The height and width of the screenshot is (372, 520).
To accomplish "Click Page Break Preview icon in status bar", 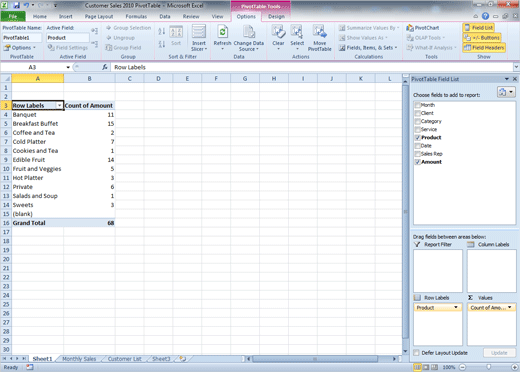I will (x=434, y=367).
